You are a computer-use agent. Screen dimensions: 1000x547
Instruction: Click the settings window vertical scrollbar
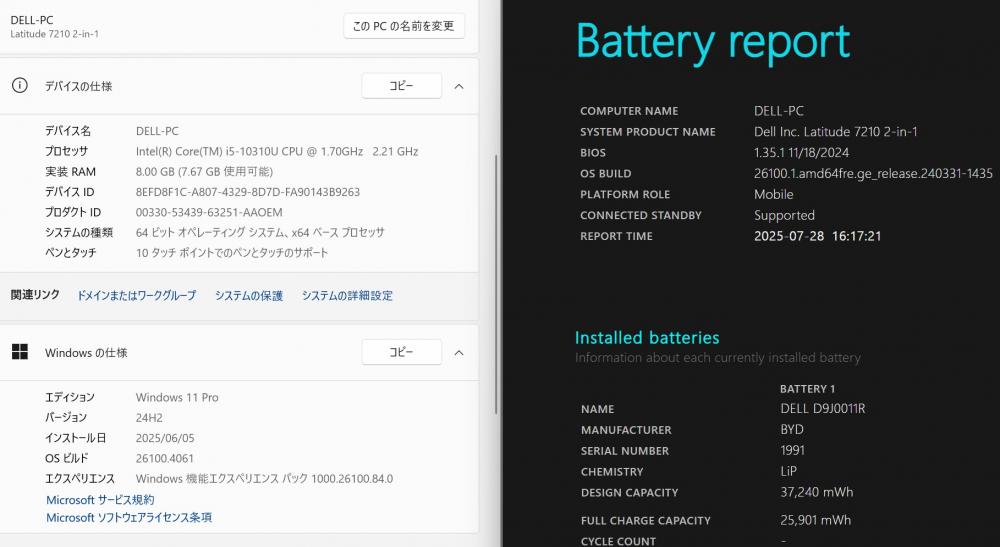(496, 284)
